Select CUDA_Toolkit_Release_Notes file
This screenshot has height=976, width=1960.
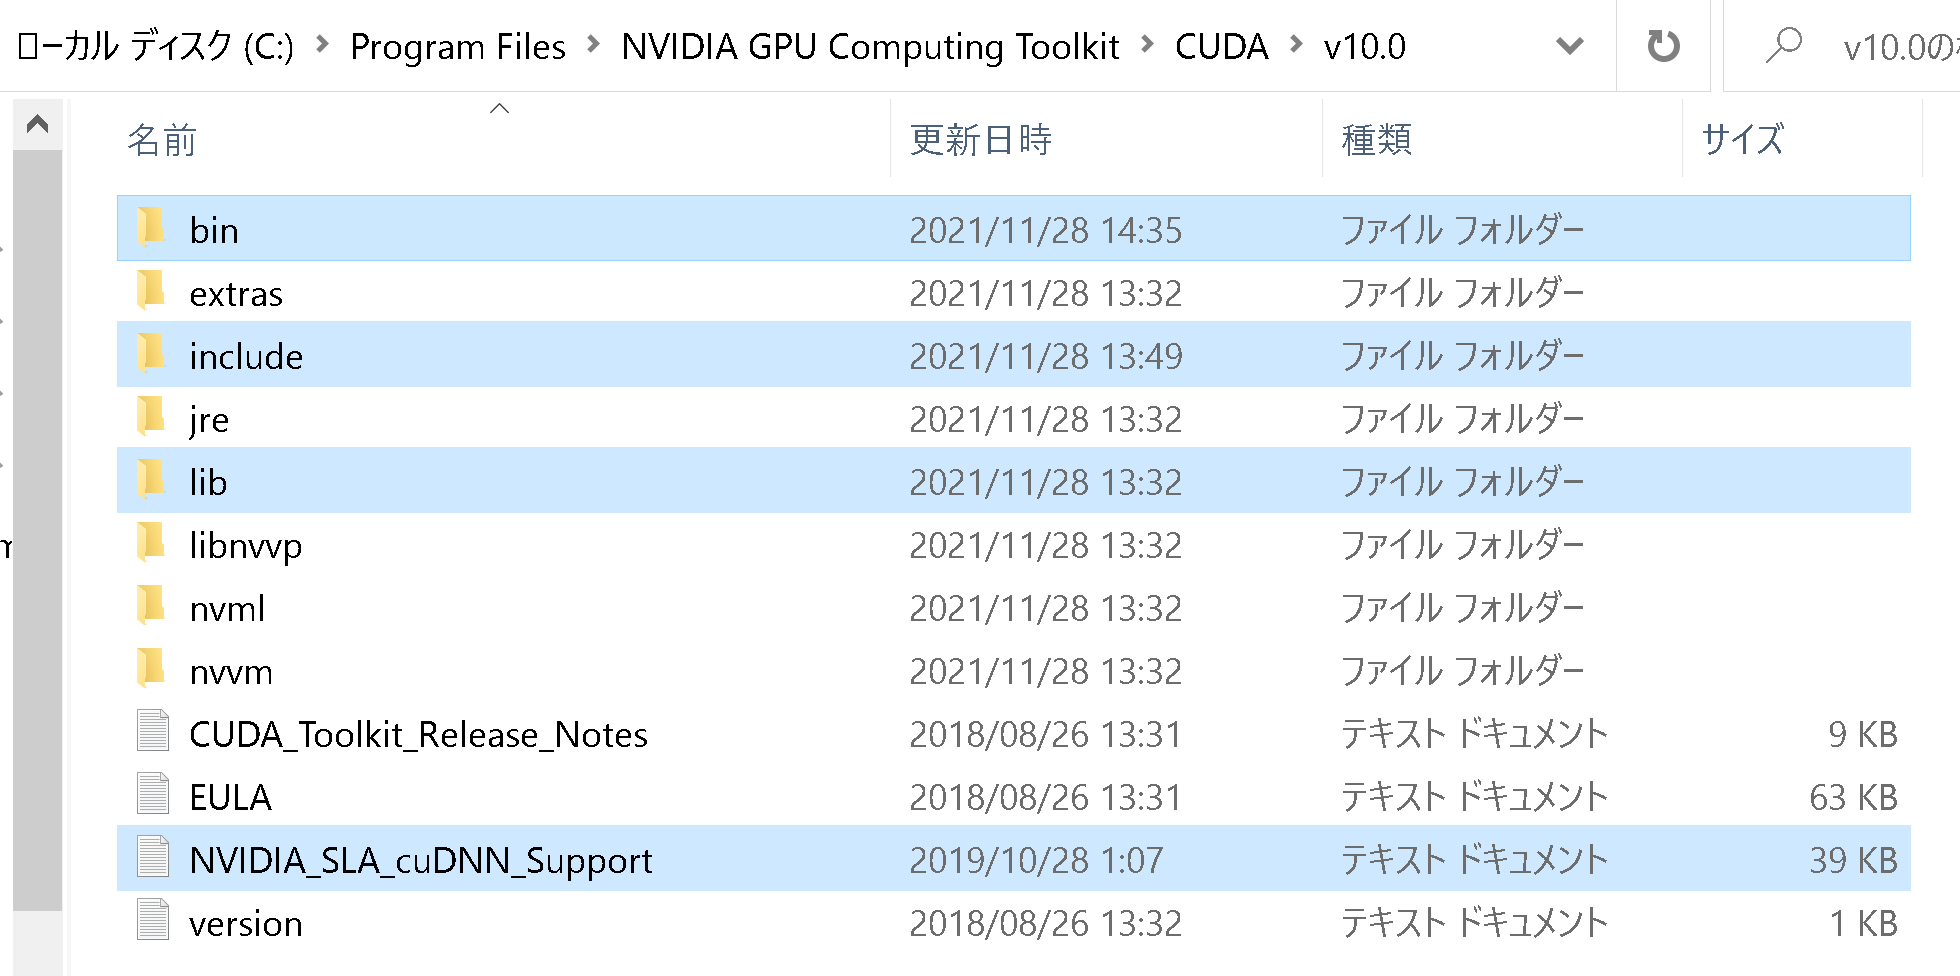(x=418, y=734)
